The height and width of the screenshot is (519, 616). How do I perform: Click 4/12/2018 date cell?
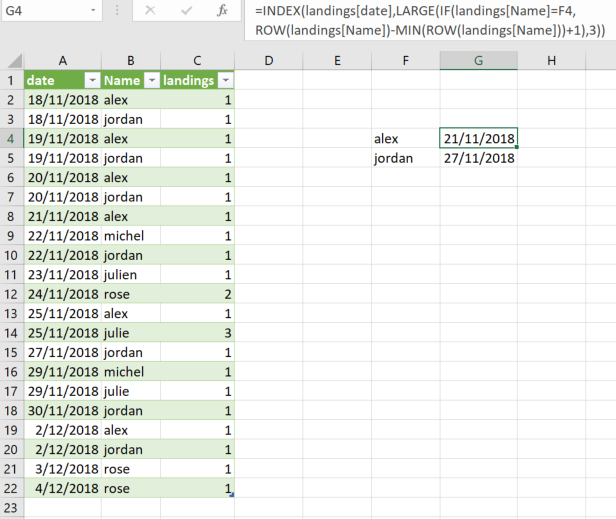click(x=62, y=489)
